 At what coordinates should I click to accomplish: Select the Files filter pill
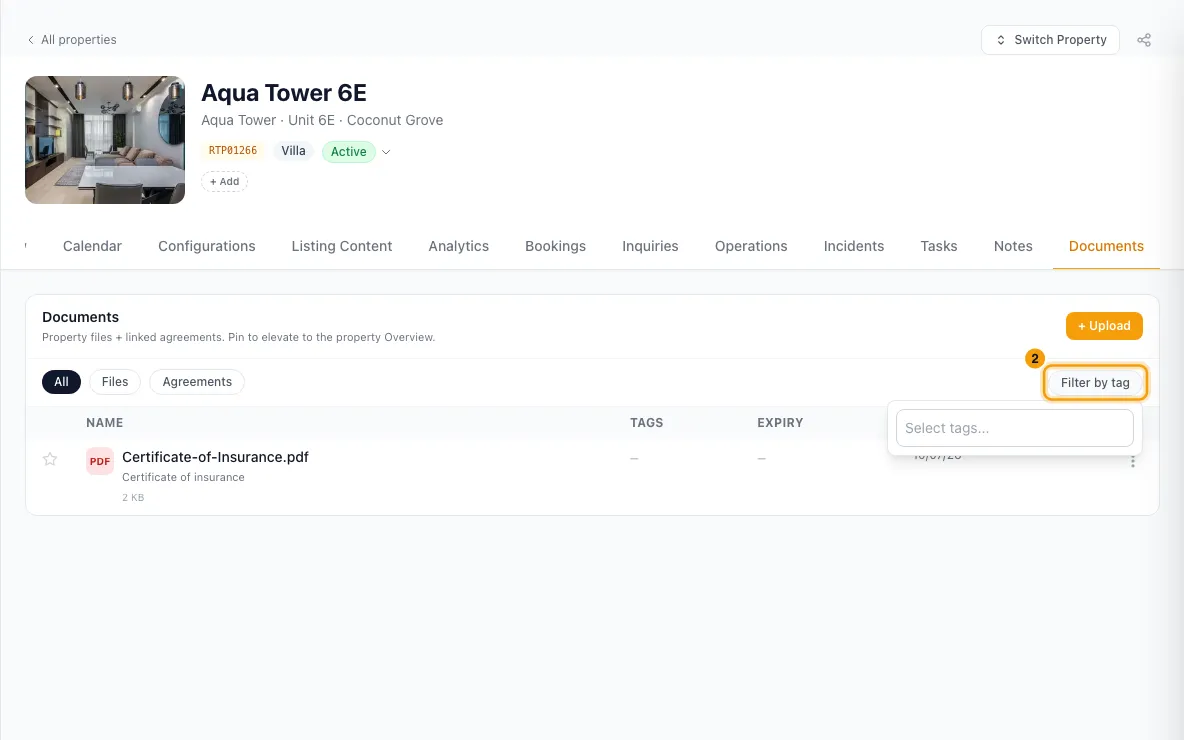pyautogui.click(x=115, y=382)
